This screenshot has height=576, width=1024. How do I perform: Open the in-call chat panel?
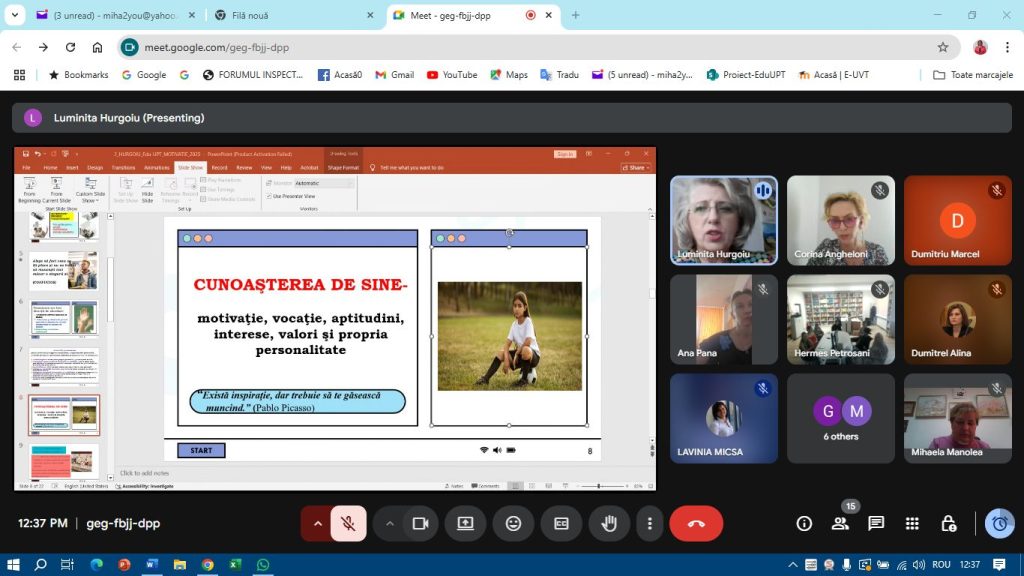(x=876, y=523)
